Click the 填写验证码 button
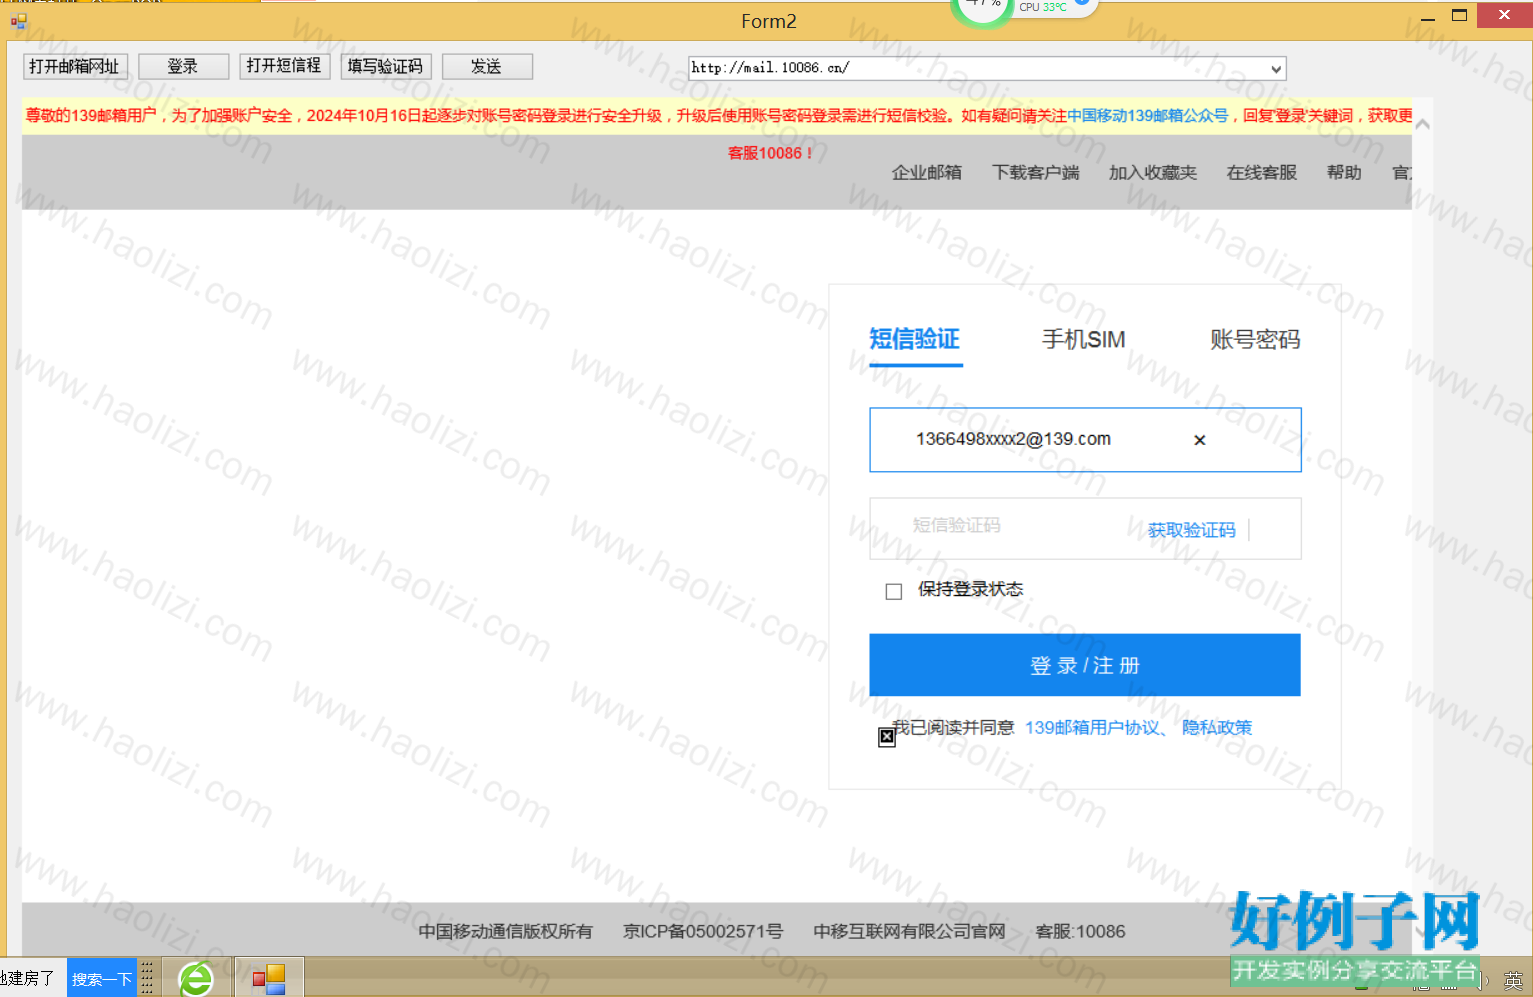This screenshot has height=997, width=1533. tap(385, 66)
